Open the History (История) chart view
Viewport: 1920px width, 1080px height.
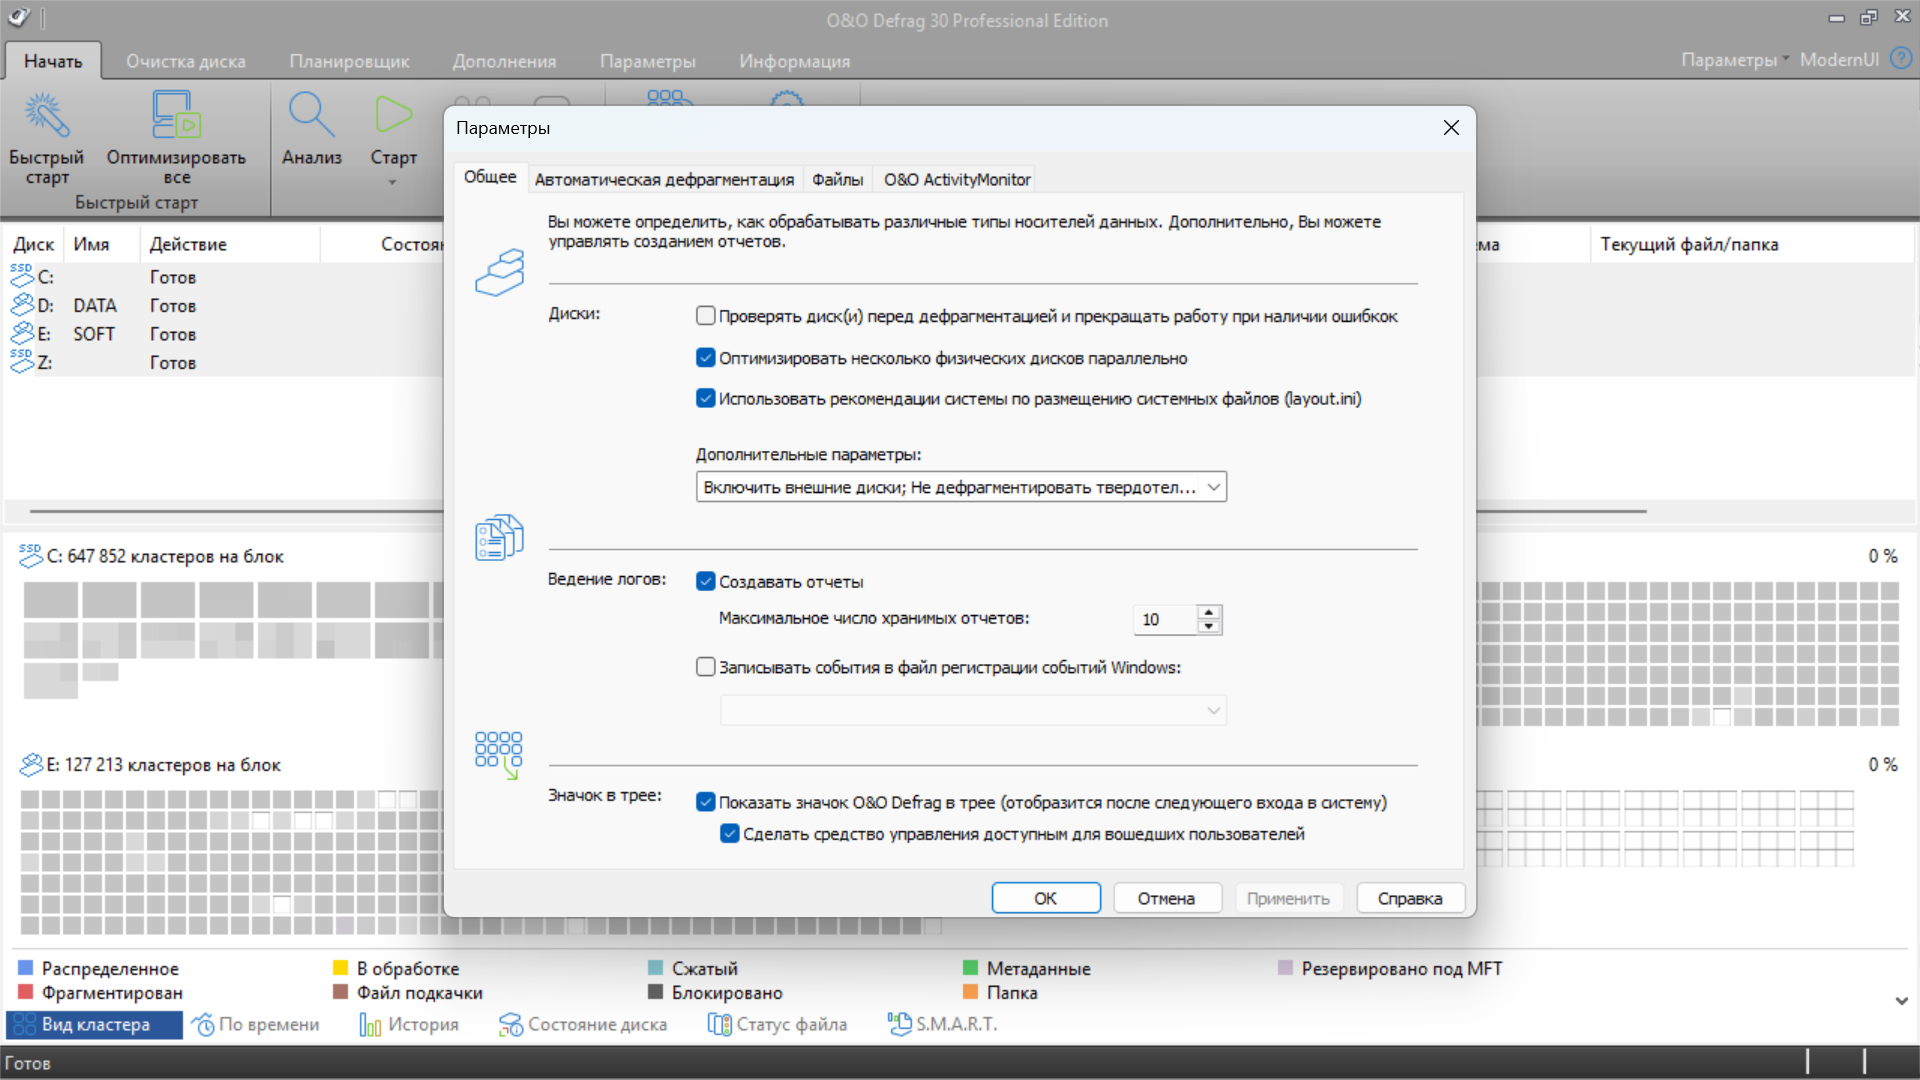click(370, 1024)
